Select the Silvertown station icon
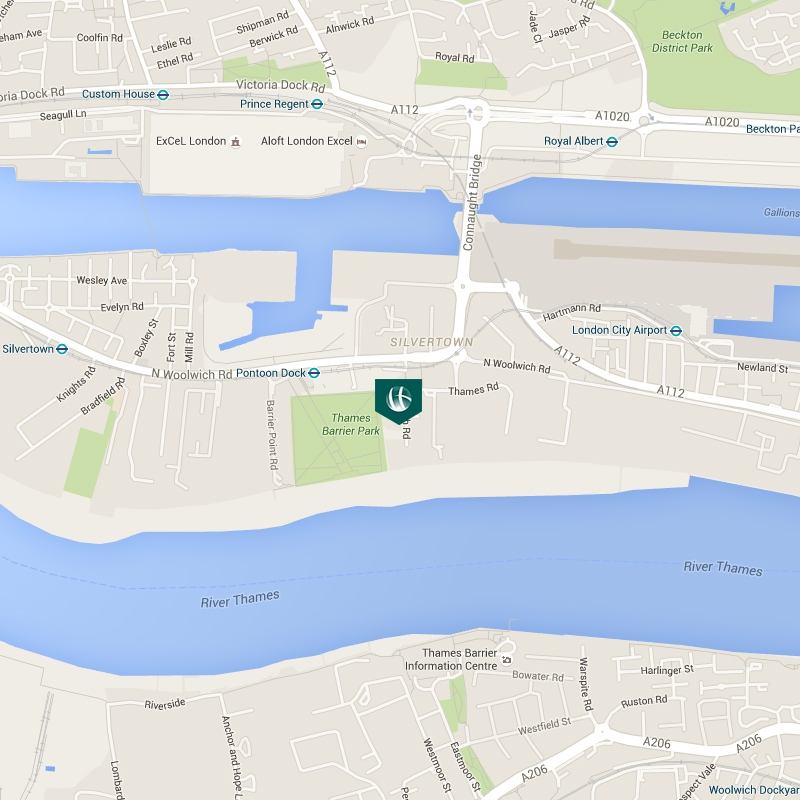This screenshot has width=800, height=800. pyautogui.click(x=62, y=349)
